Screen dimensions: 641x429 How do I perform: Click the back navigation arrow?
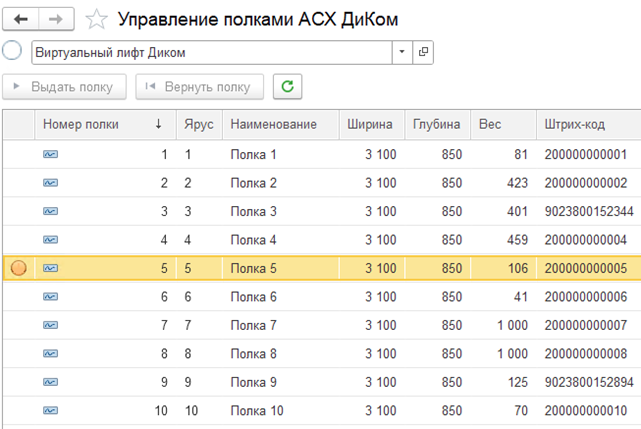click(21, 19)
